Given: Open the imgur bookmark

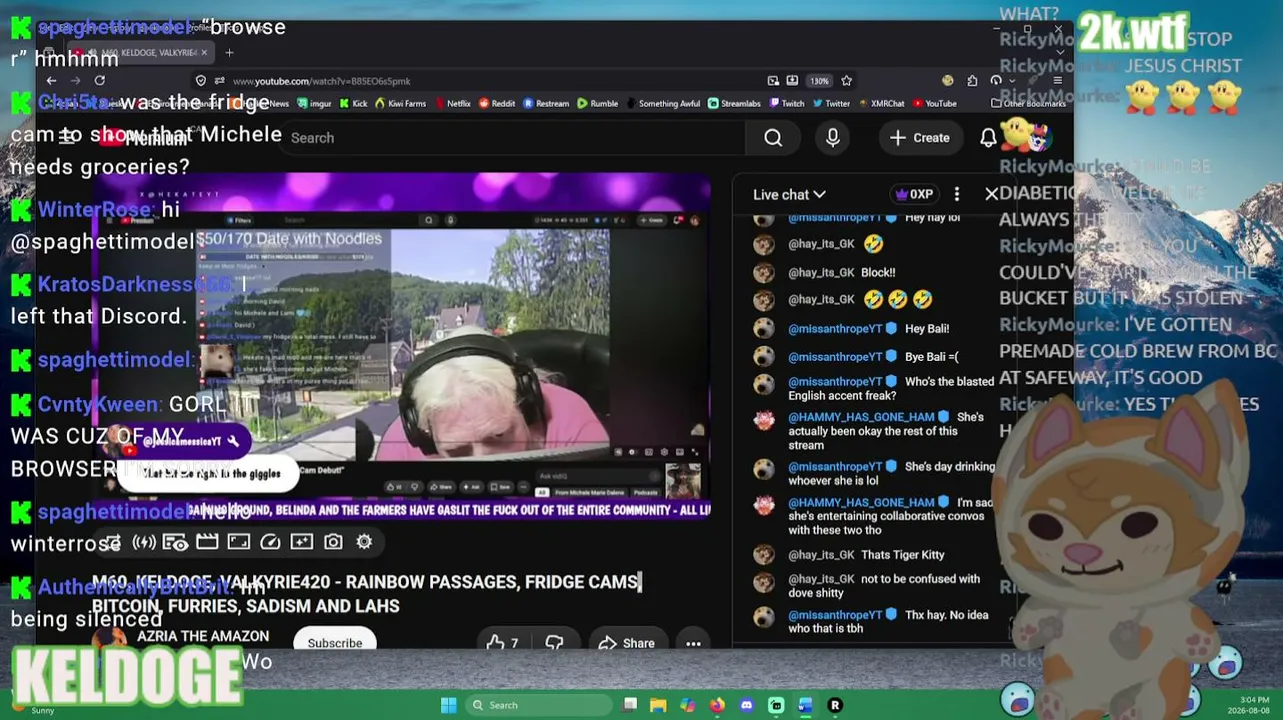Looking at the screenshot, I should (x=313, y=103).
